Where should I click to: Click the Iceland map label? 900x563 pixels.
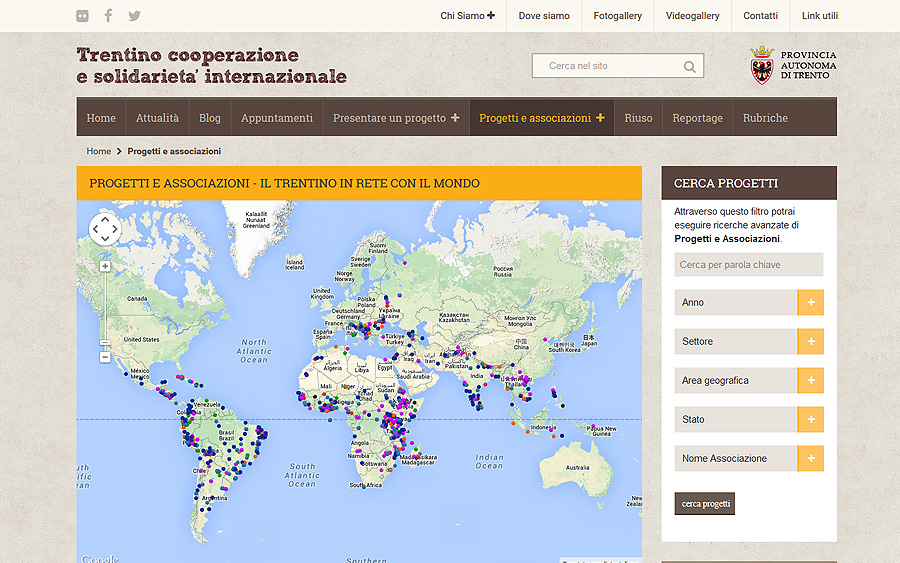(294, 264)
